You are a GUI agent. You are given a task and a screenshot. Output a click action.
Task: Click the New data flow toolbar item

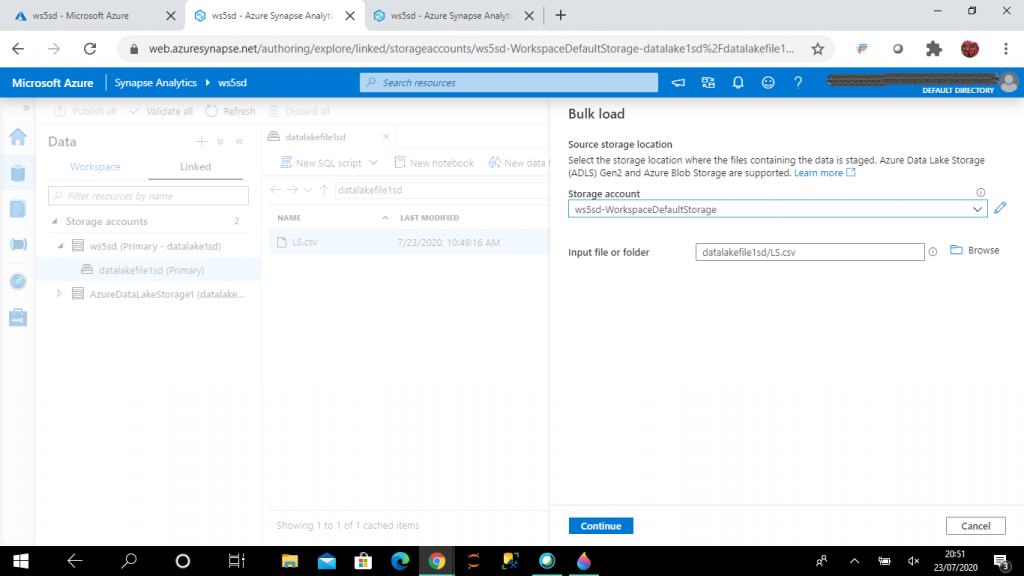[x=519, y=163]
